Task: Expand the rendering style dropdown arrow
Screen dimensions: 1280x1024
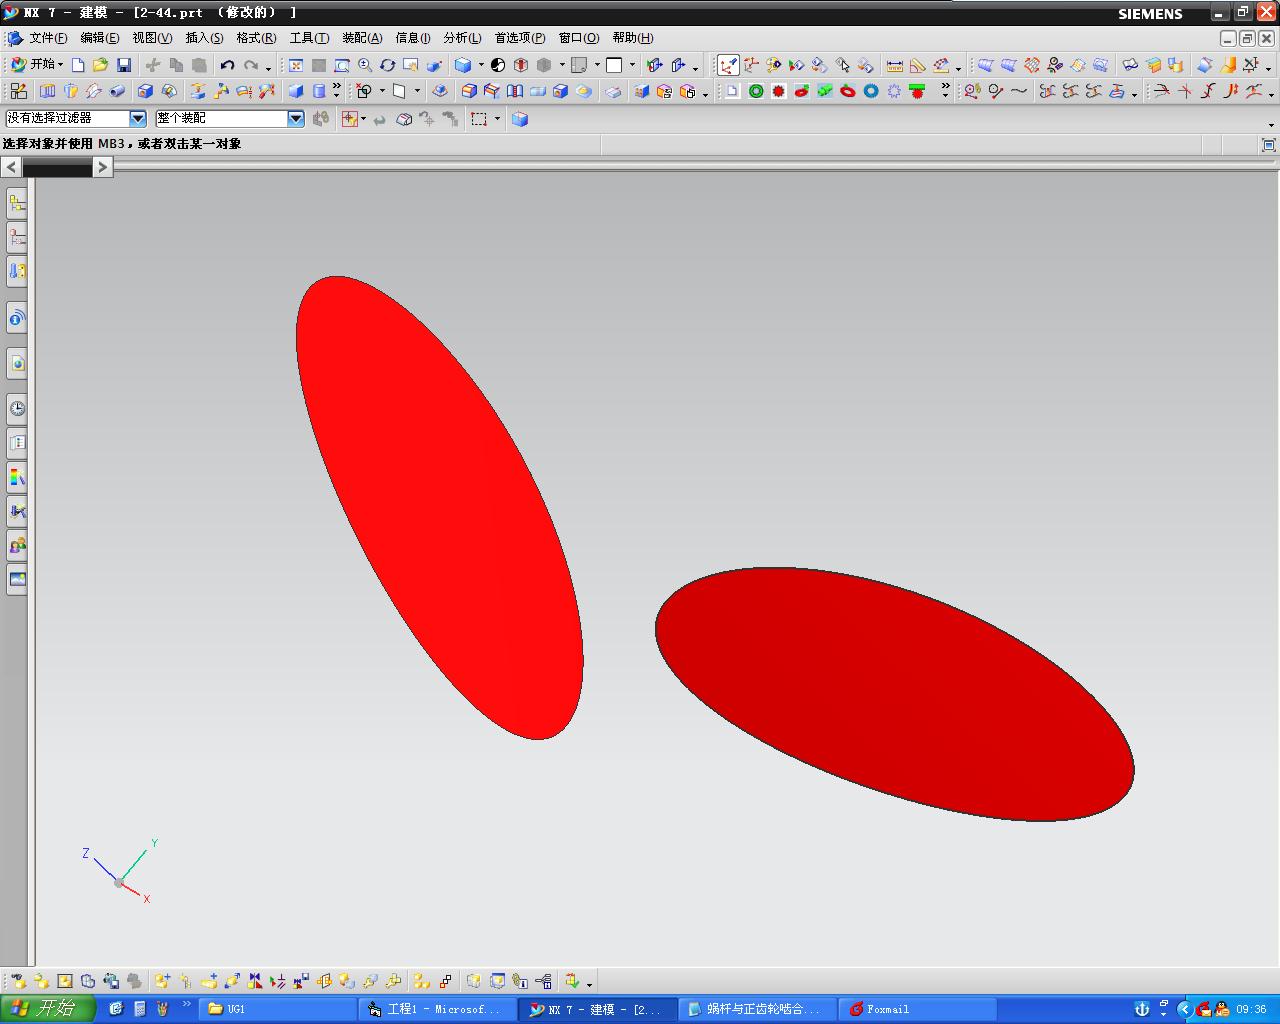Action: coord(481,65)
